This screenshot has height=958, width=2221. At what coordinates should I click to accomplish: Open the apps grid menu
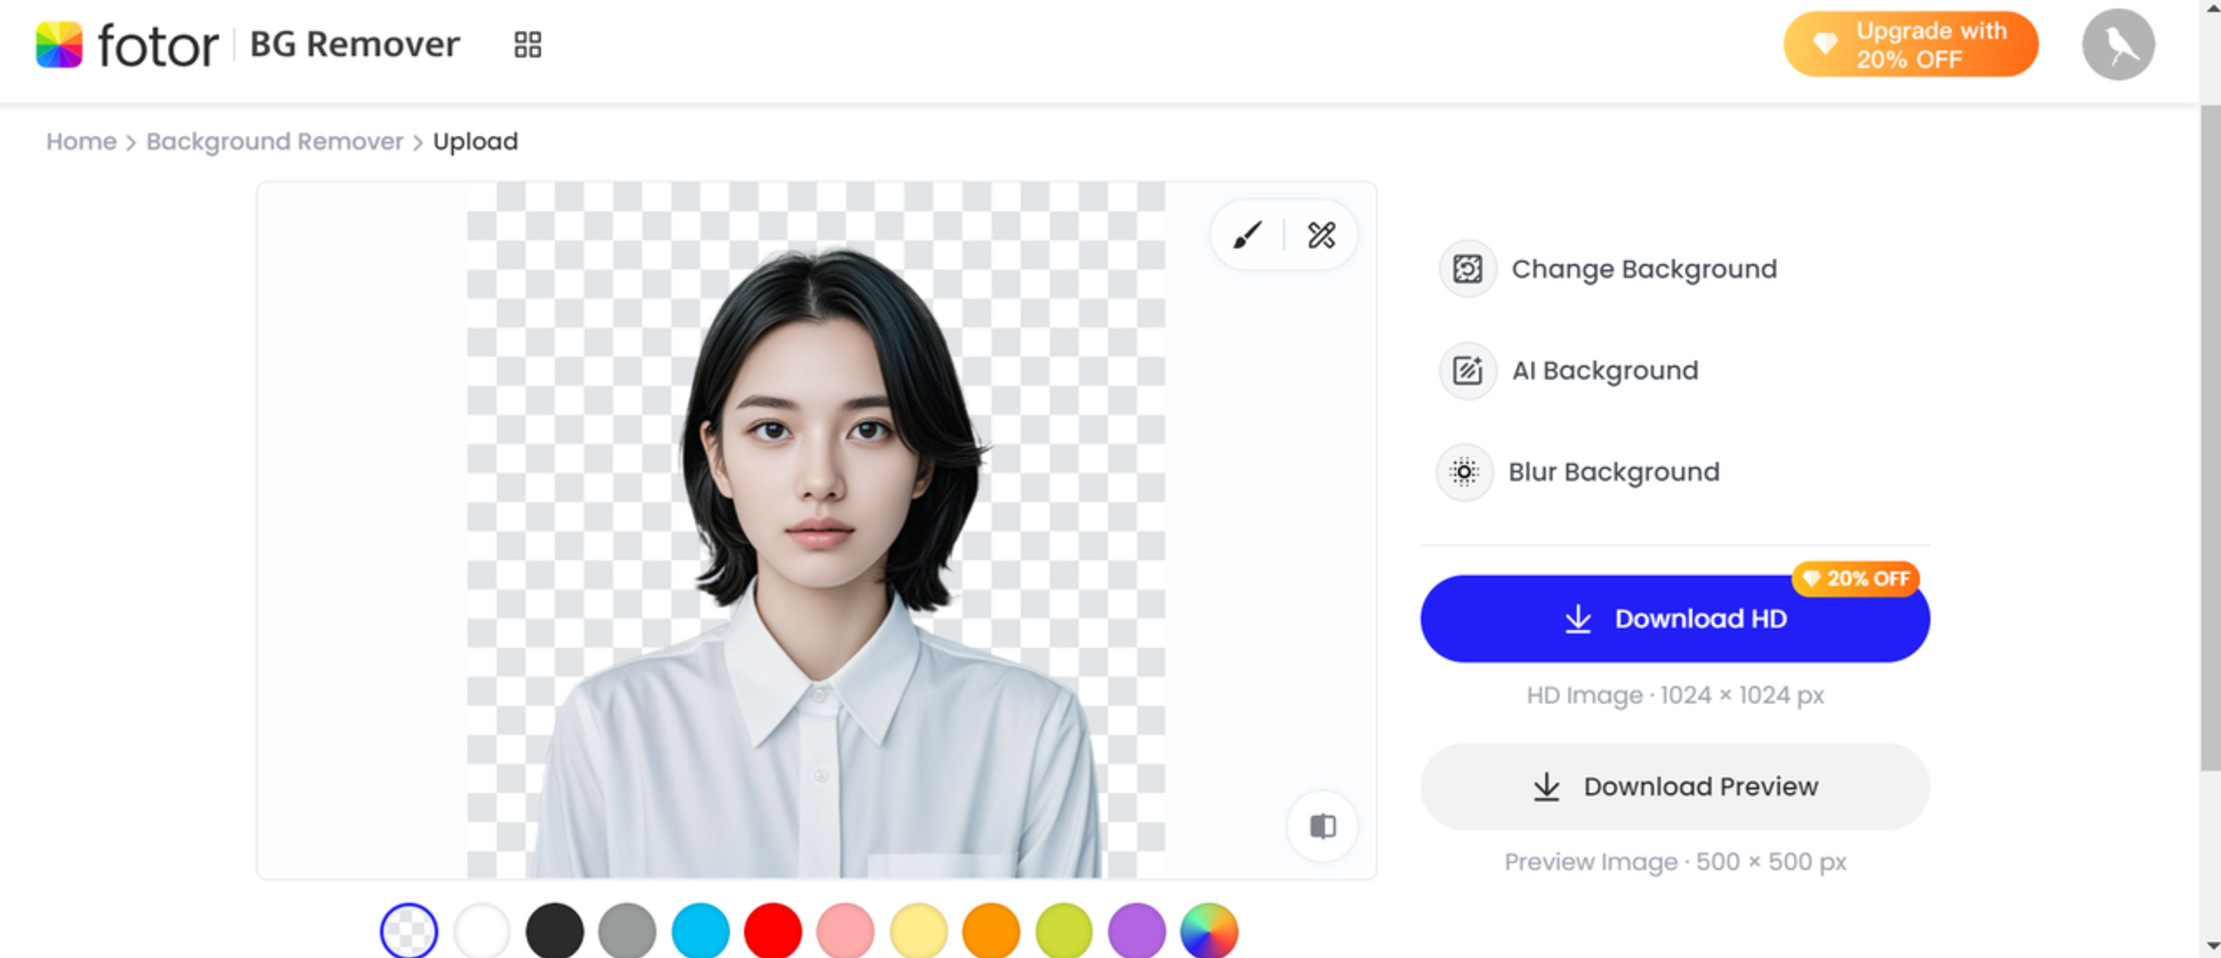(528, 44)
